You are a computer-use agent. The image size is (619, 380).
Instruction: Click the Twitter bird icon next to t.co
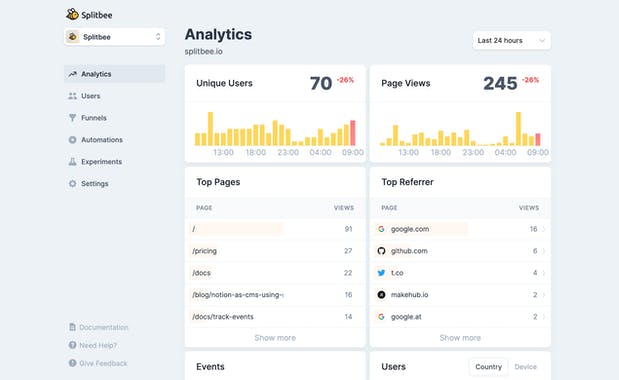click(381, 273)
